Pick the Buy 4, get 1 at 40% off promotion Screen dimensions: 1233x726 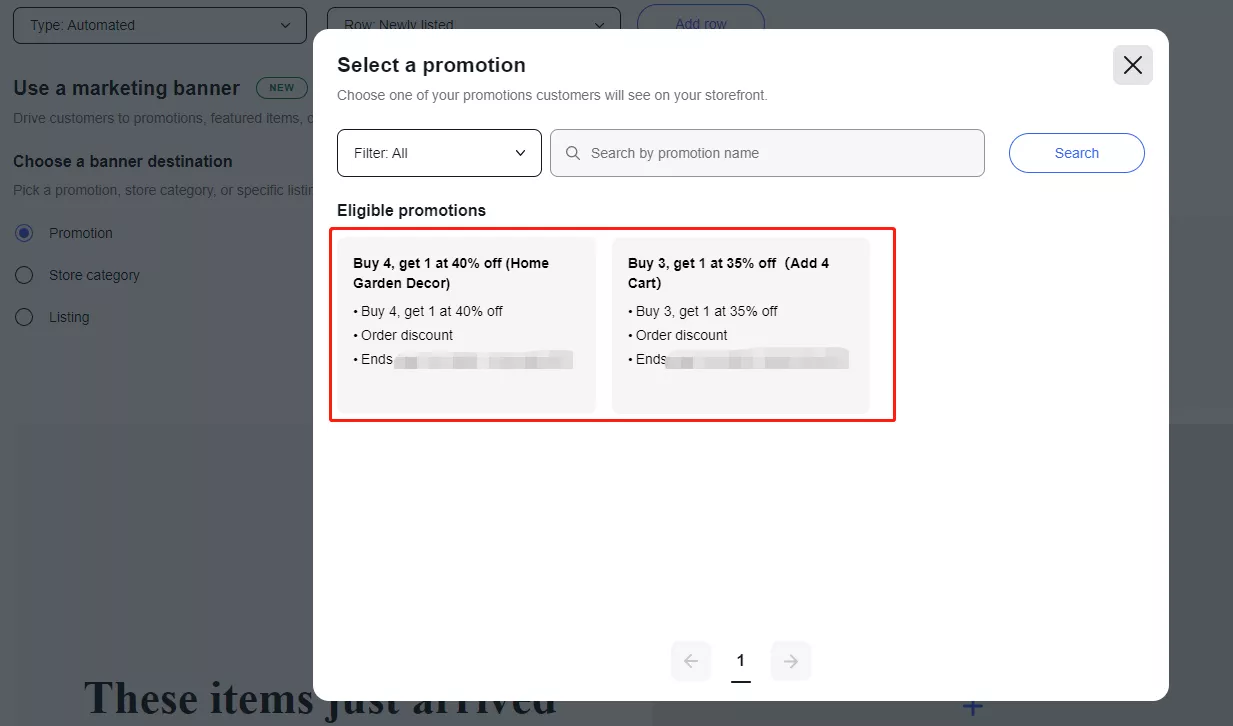coord(466,325)
